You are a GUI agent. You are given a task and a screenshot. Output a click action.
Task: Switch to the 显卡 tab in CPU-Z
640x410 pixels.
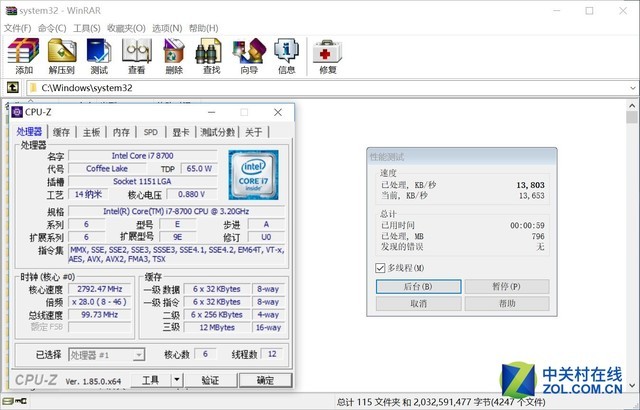pyautogui.click(x=180, y=132)
